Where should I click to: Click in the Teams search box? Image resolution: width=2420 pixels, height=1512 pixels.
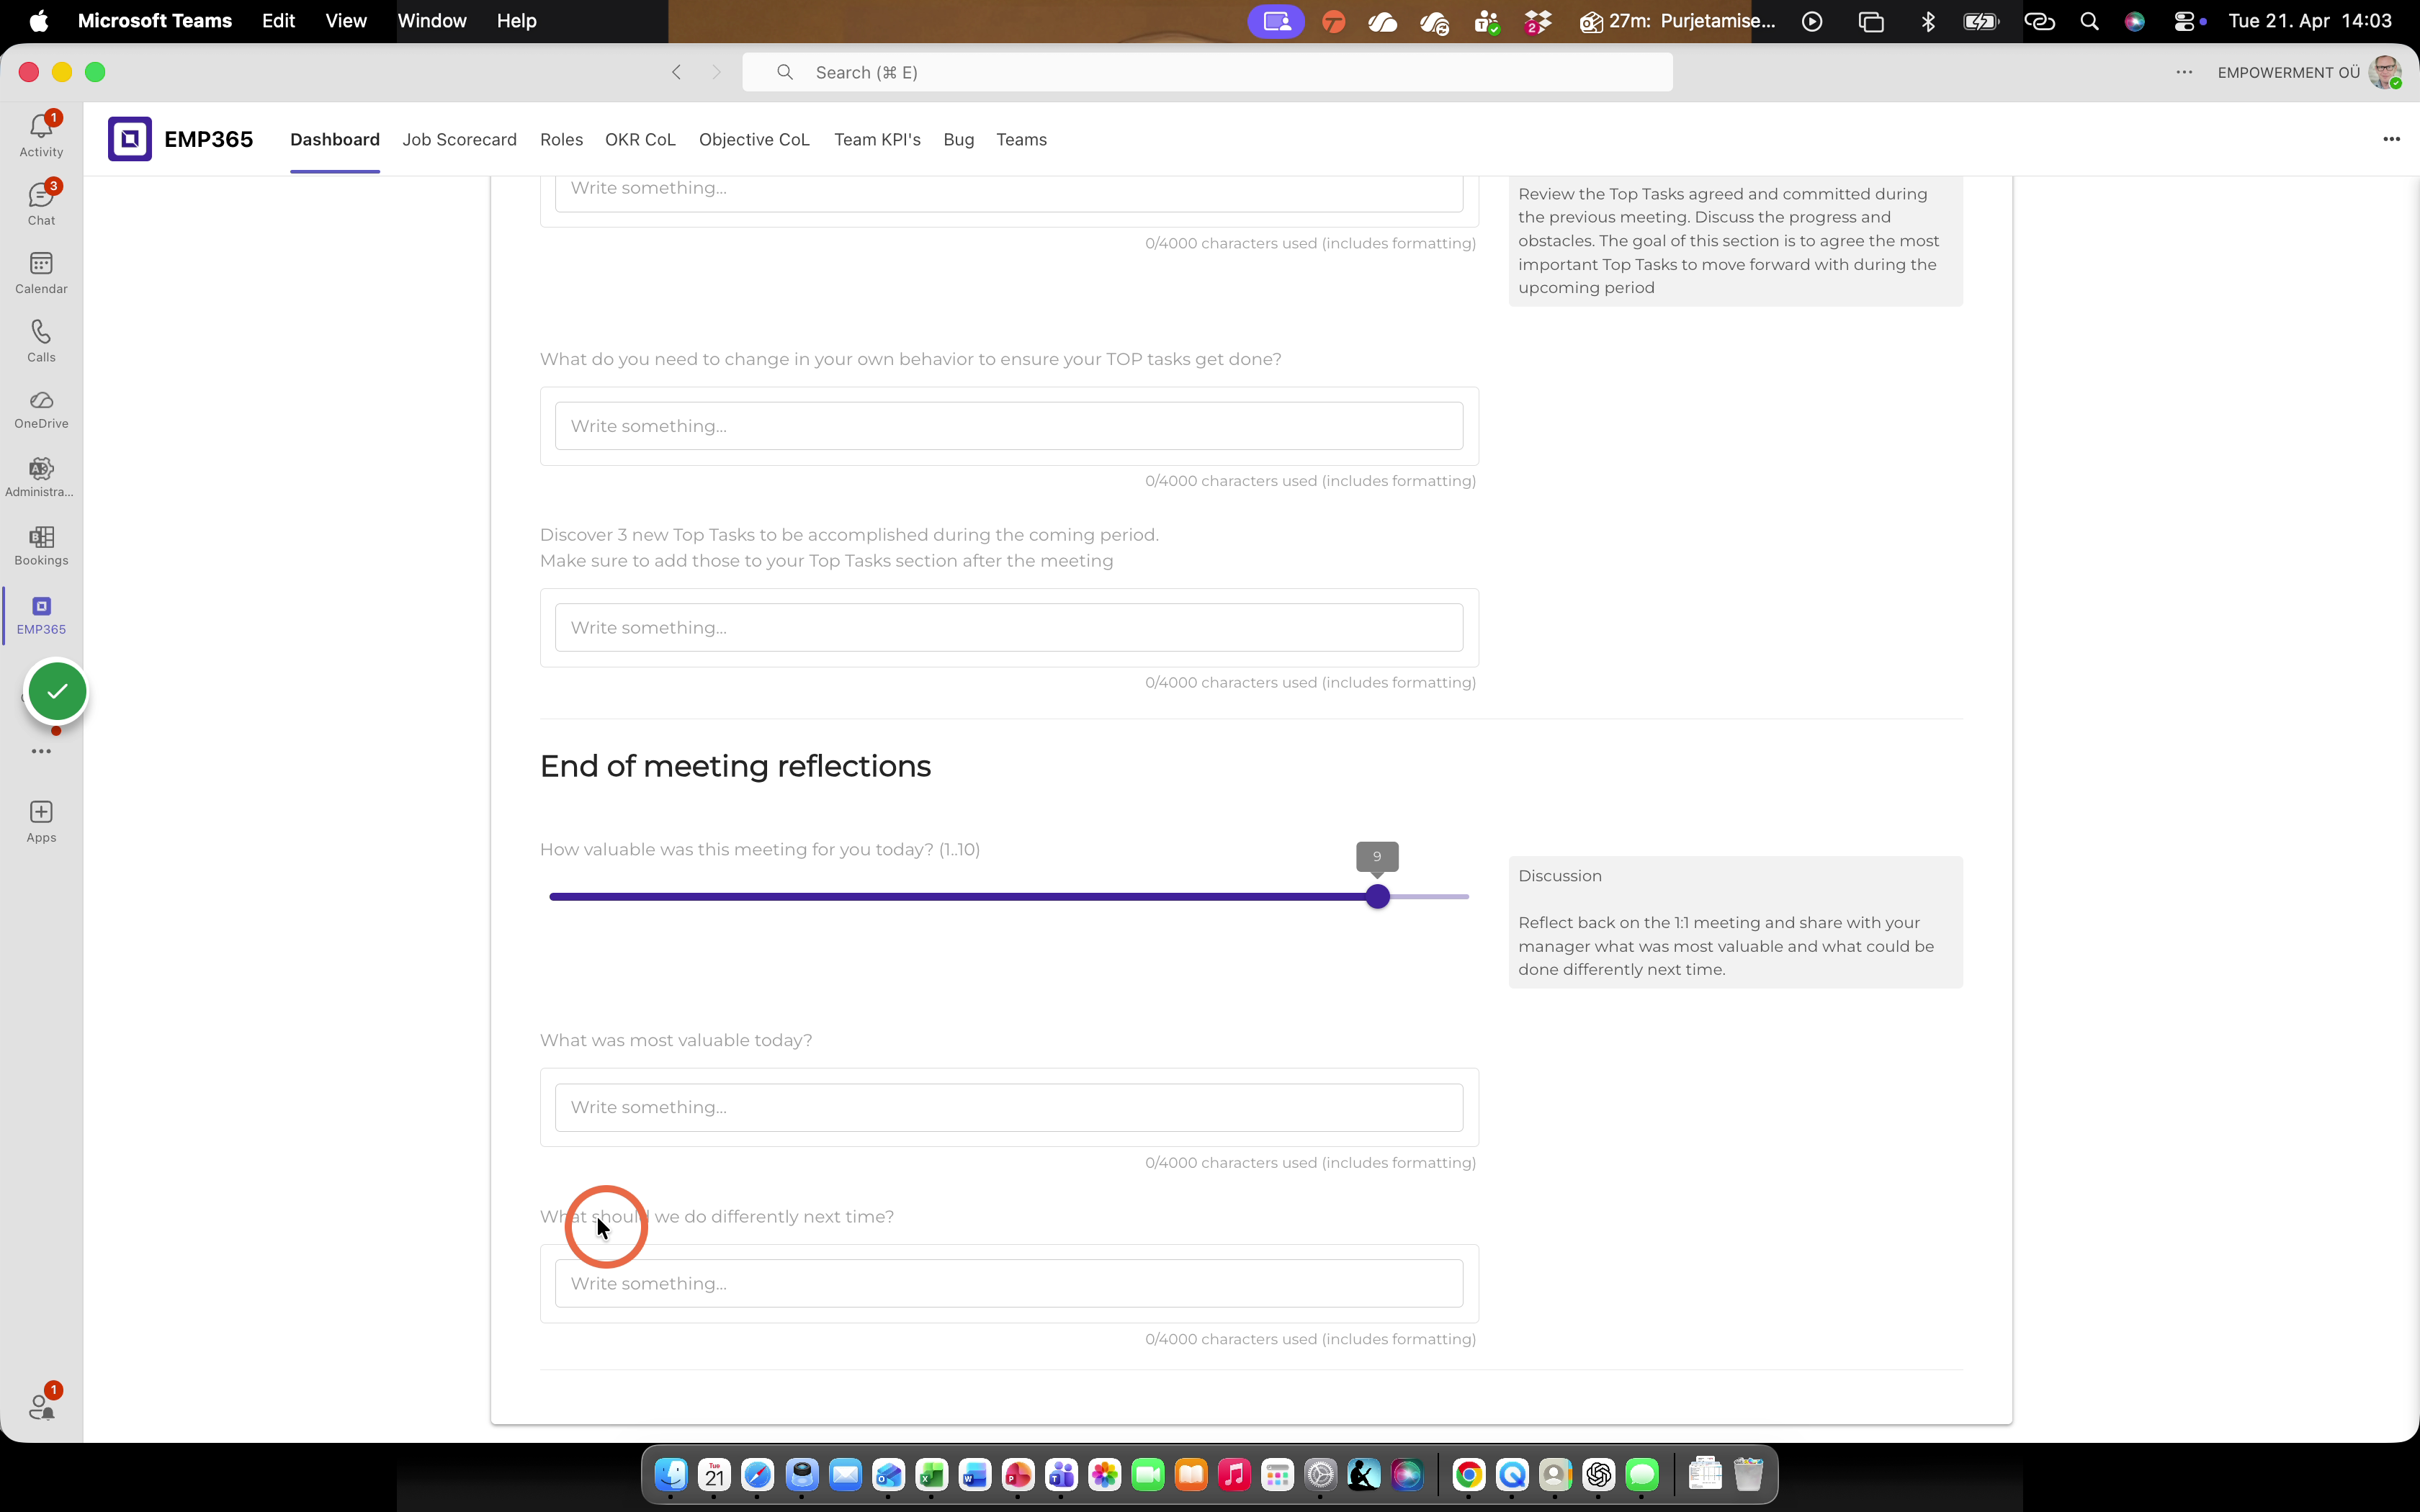click(x=1207, y=72)
